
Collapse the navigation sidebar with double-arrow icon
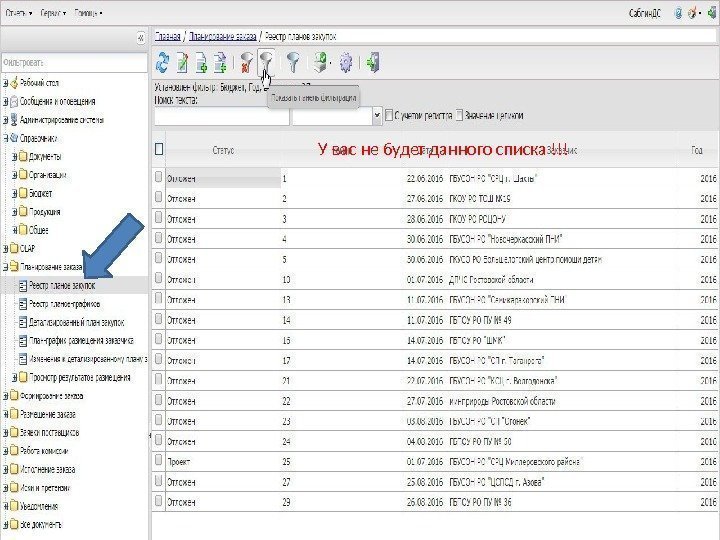tap(141, 38)
